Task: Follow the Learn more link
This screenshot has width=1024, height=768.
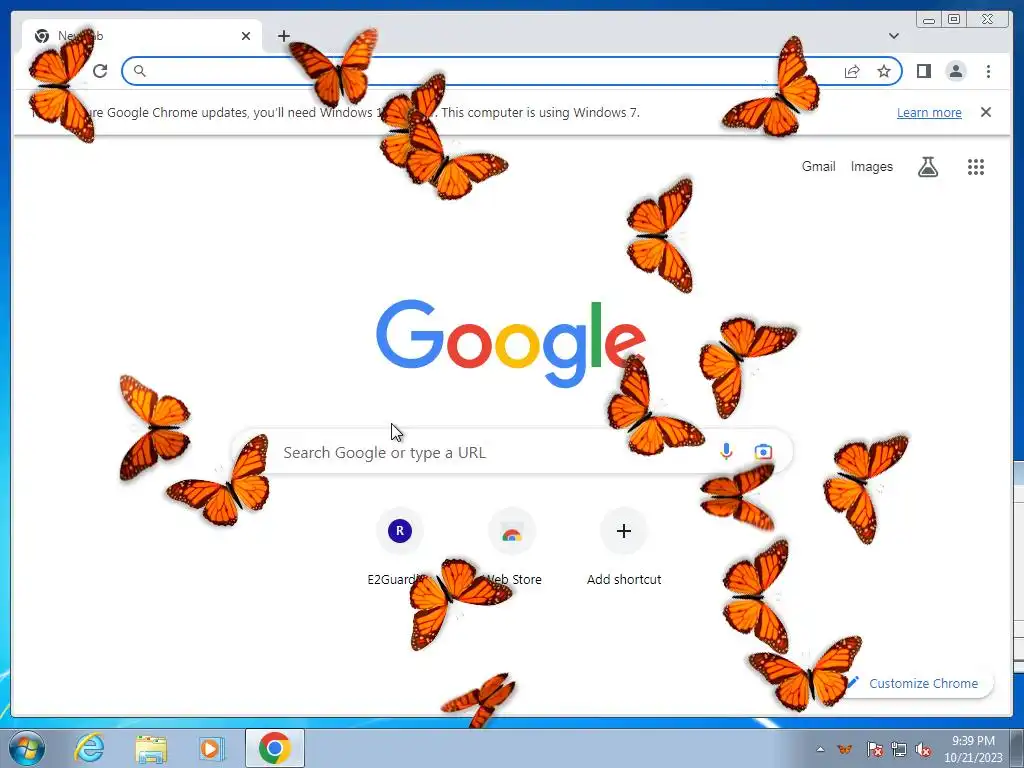Action: pyautogui.click(x=929, y=112)
